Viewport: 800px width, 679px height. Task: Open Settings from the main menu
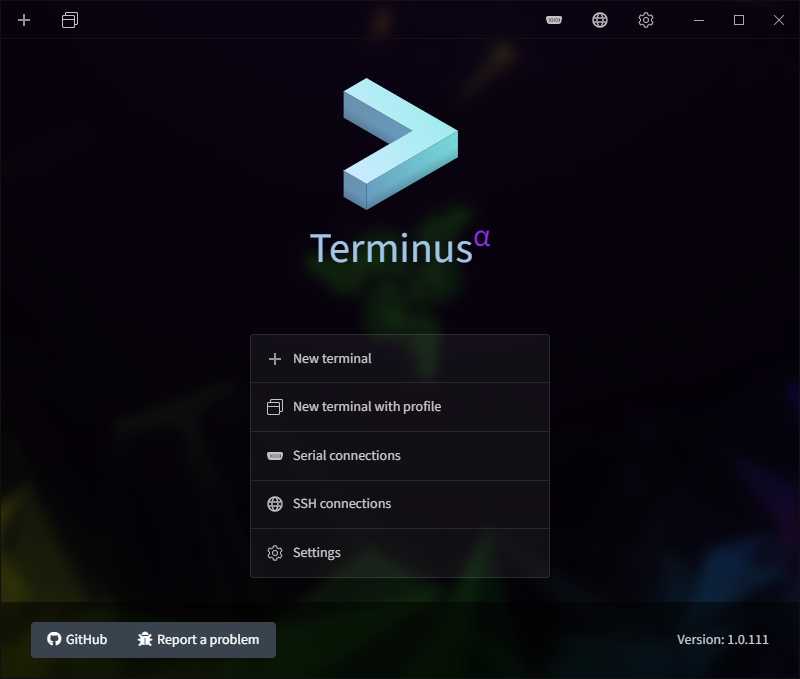(x=317, y=552)
